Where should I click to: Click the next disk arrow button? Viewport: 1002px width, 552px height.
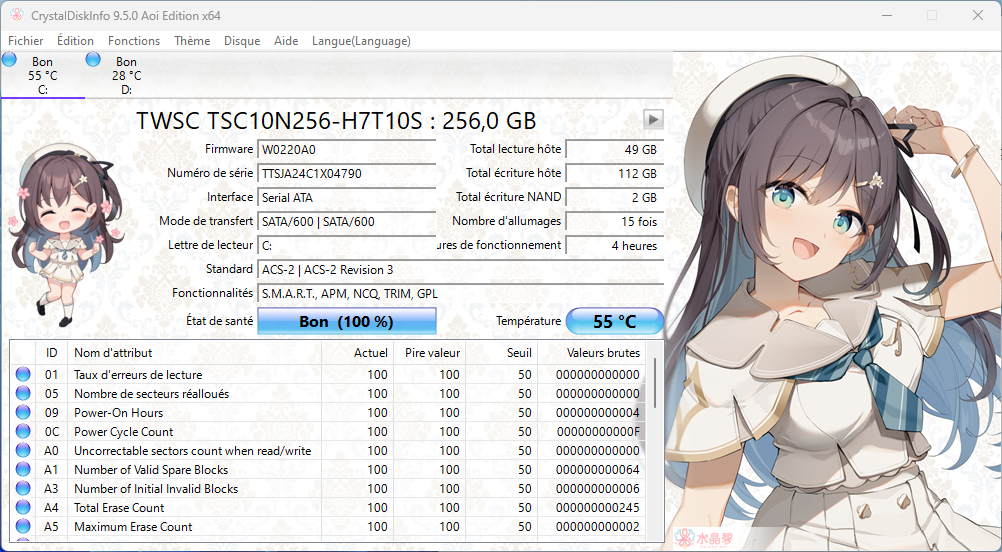(653, 119)
